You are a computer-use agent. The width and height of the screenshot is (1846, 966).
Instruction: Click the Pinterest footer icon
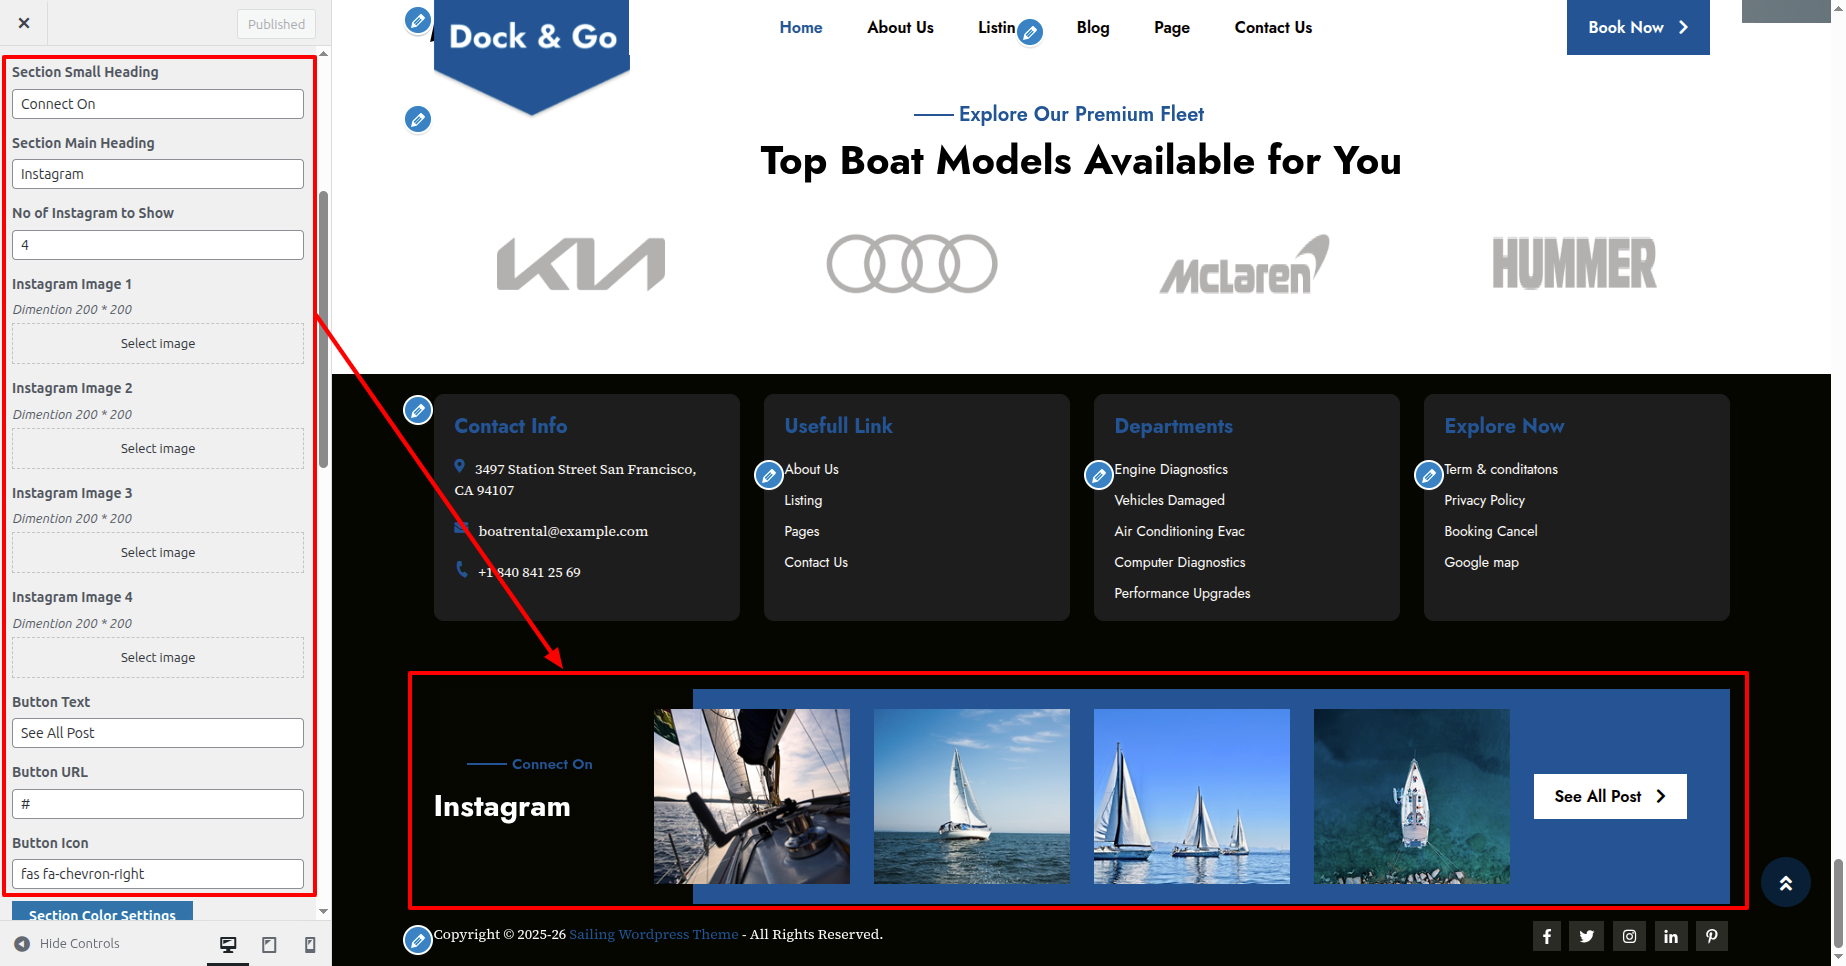[x=1711, y=936]
